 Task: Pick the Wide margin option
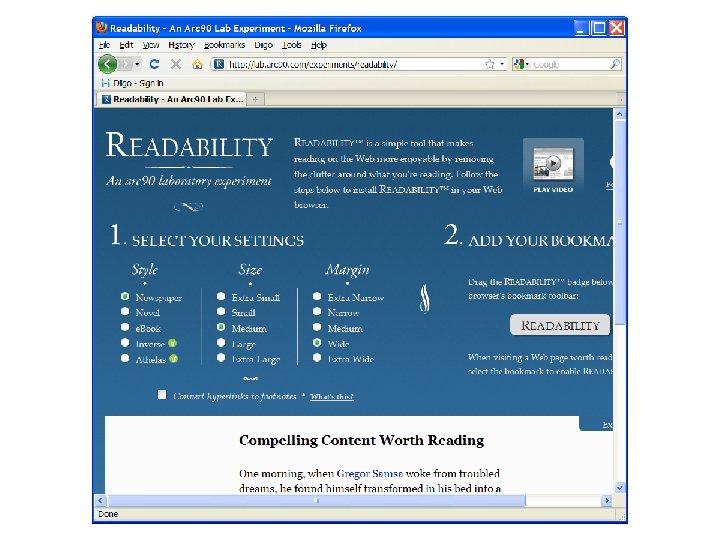[317, 343]
